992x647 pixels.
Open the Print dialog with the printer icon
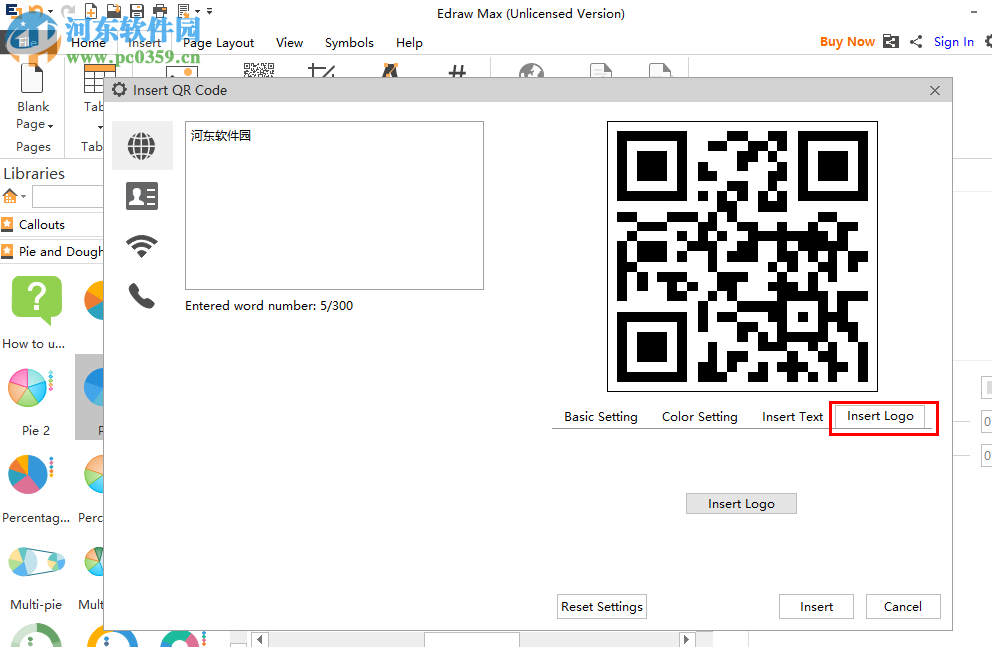click(160, 10)
